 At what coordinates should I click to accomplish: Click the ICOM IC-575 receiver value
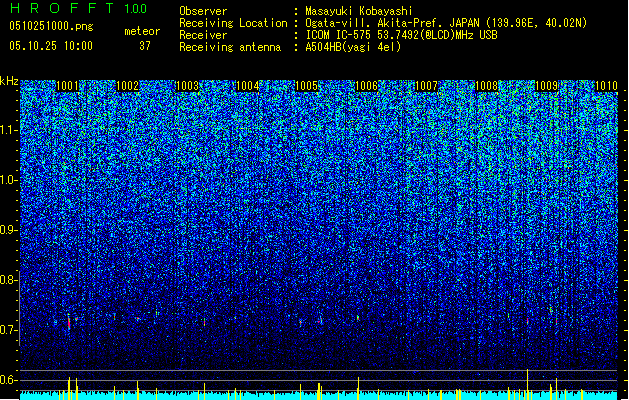coord(401,35)
